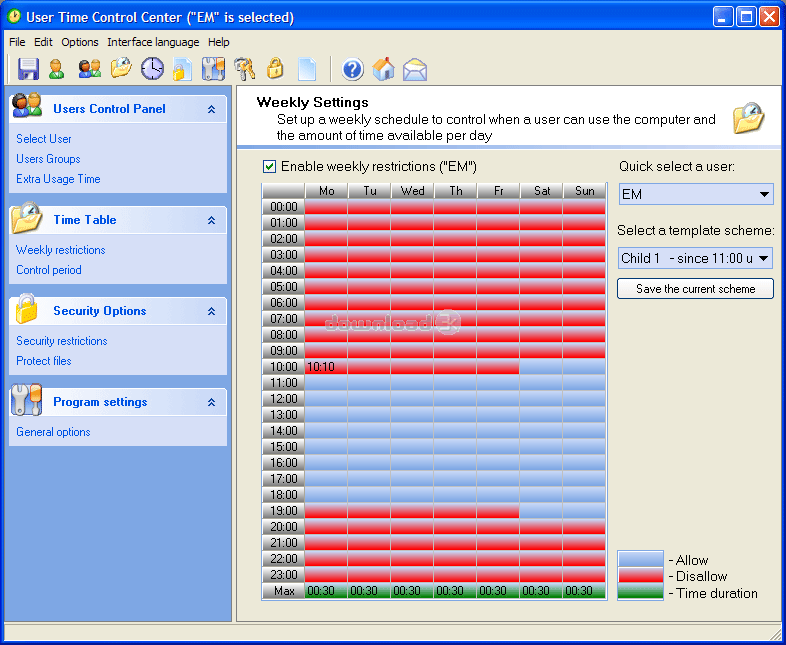Screen dimensions: 786x645
Task: Open the Options menu
Action: [x=80, y=42]
